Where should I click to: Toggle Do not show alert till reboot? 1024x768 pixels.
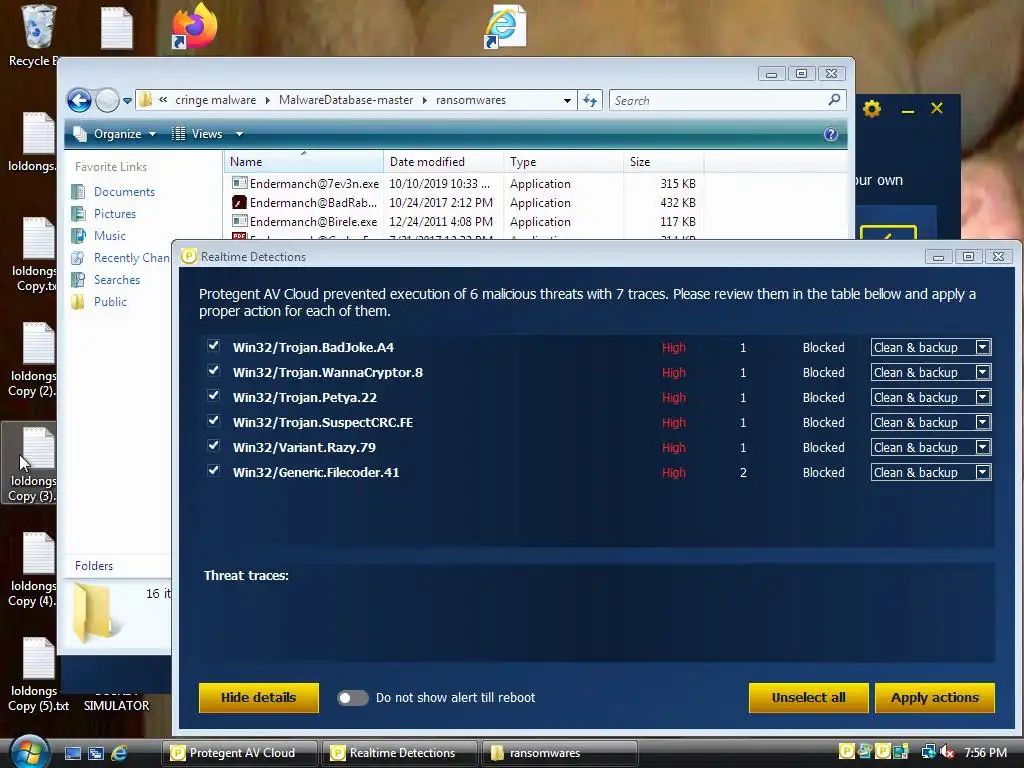click(x=353, y=698)
